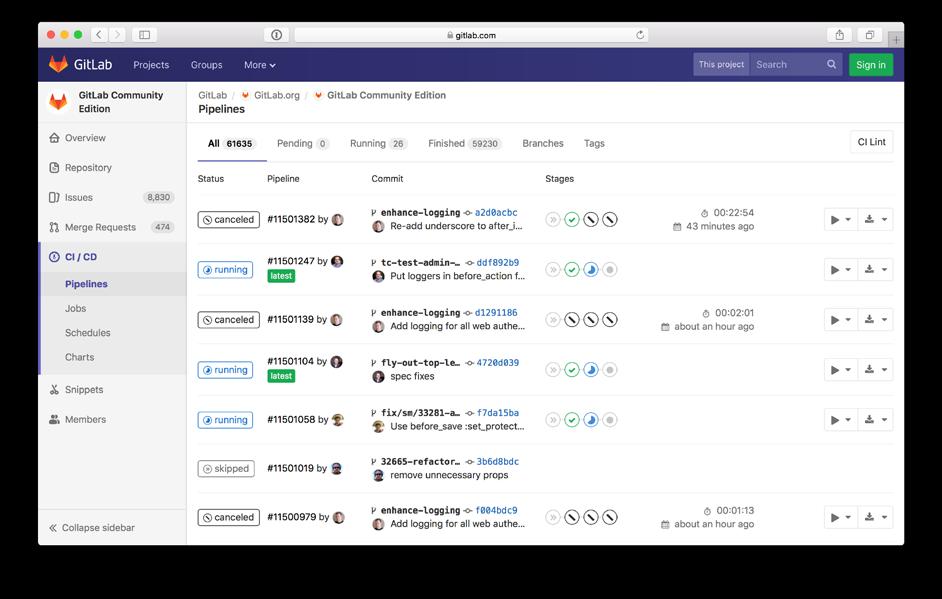Click the last canceled stage icon for pipeline #11500979
Screen dimensions: 942x599
(610, 517)
